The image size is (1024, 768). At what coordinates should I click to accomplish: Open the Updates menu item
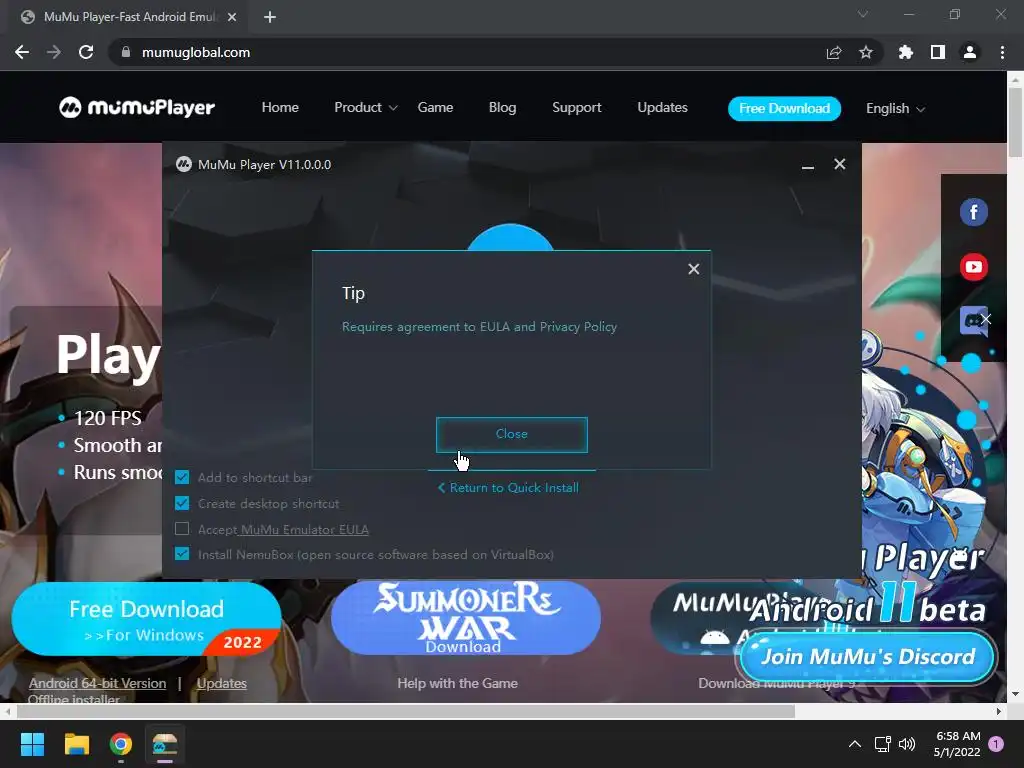pyautogui.click(x=662, y=108)
